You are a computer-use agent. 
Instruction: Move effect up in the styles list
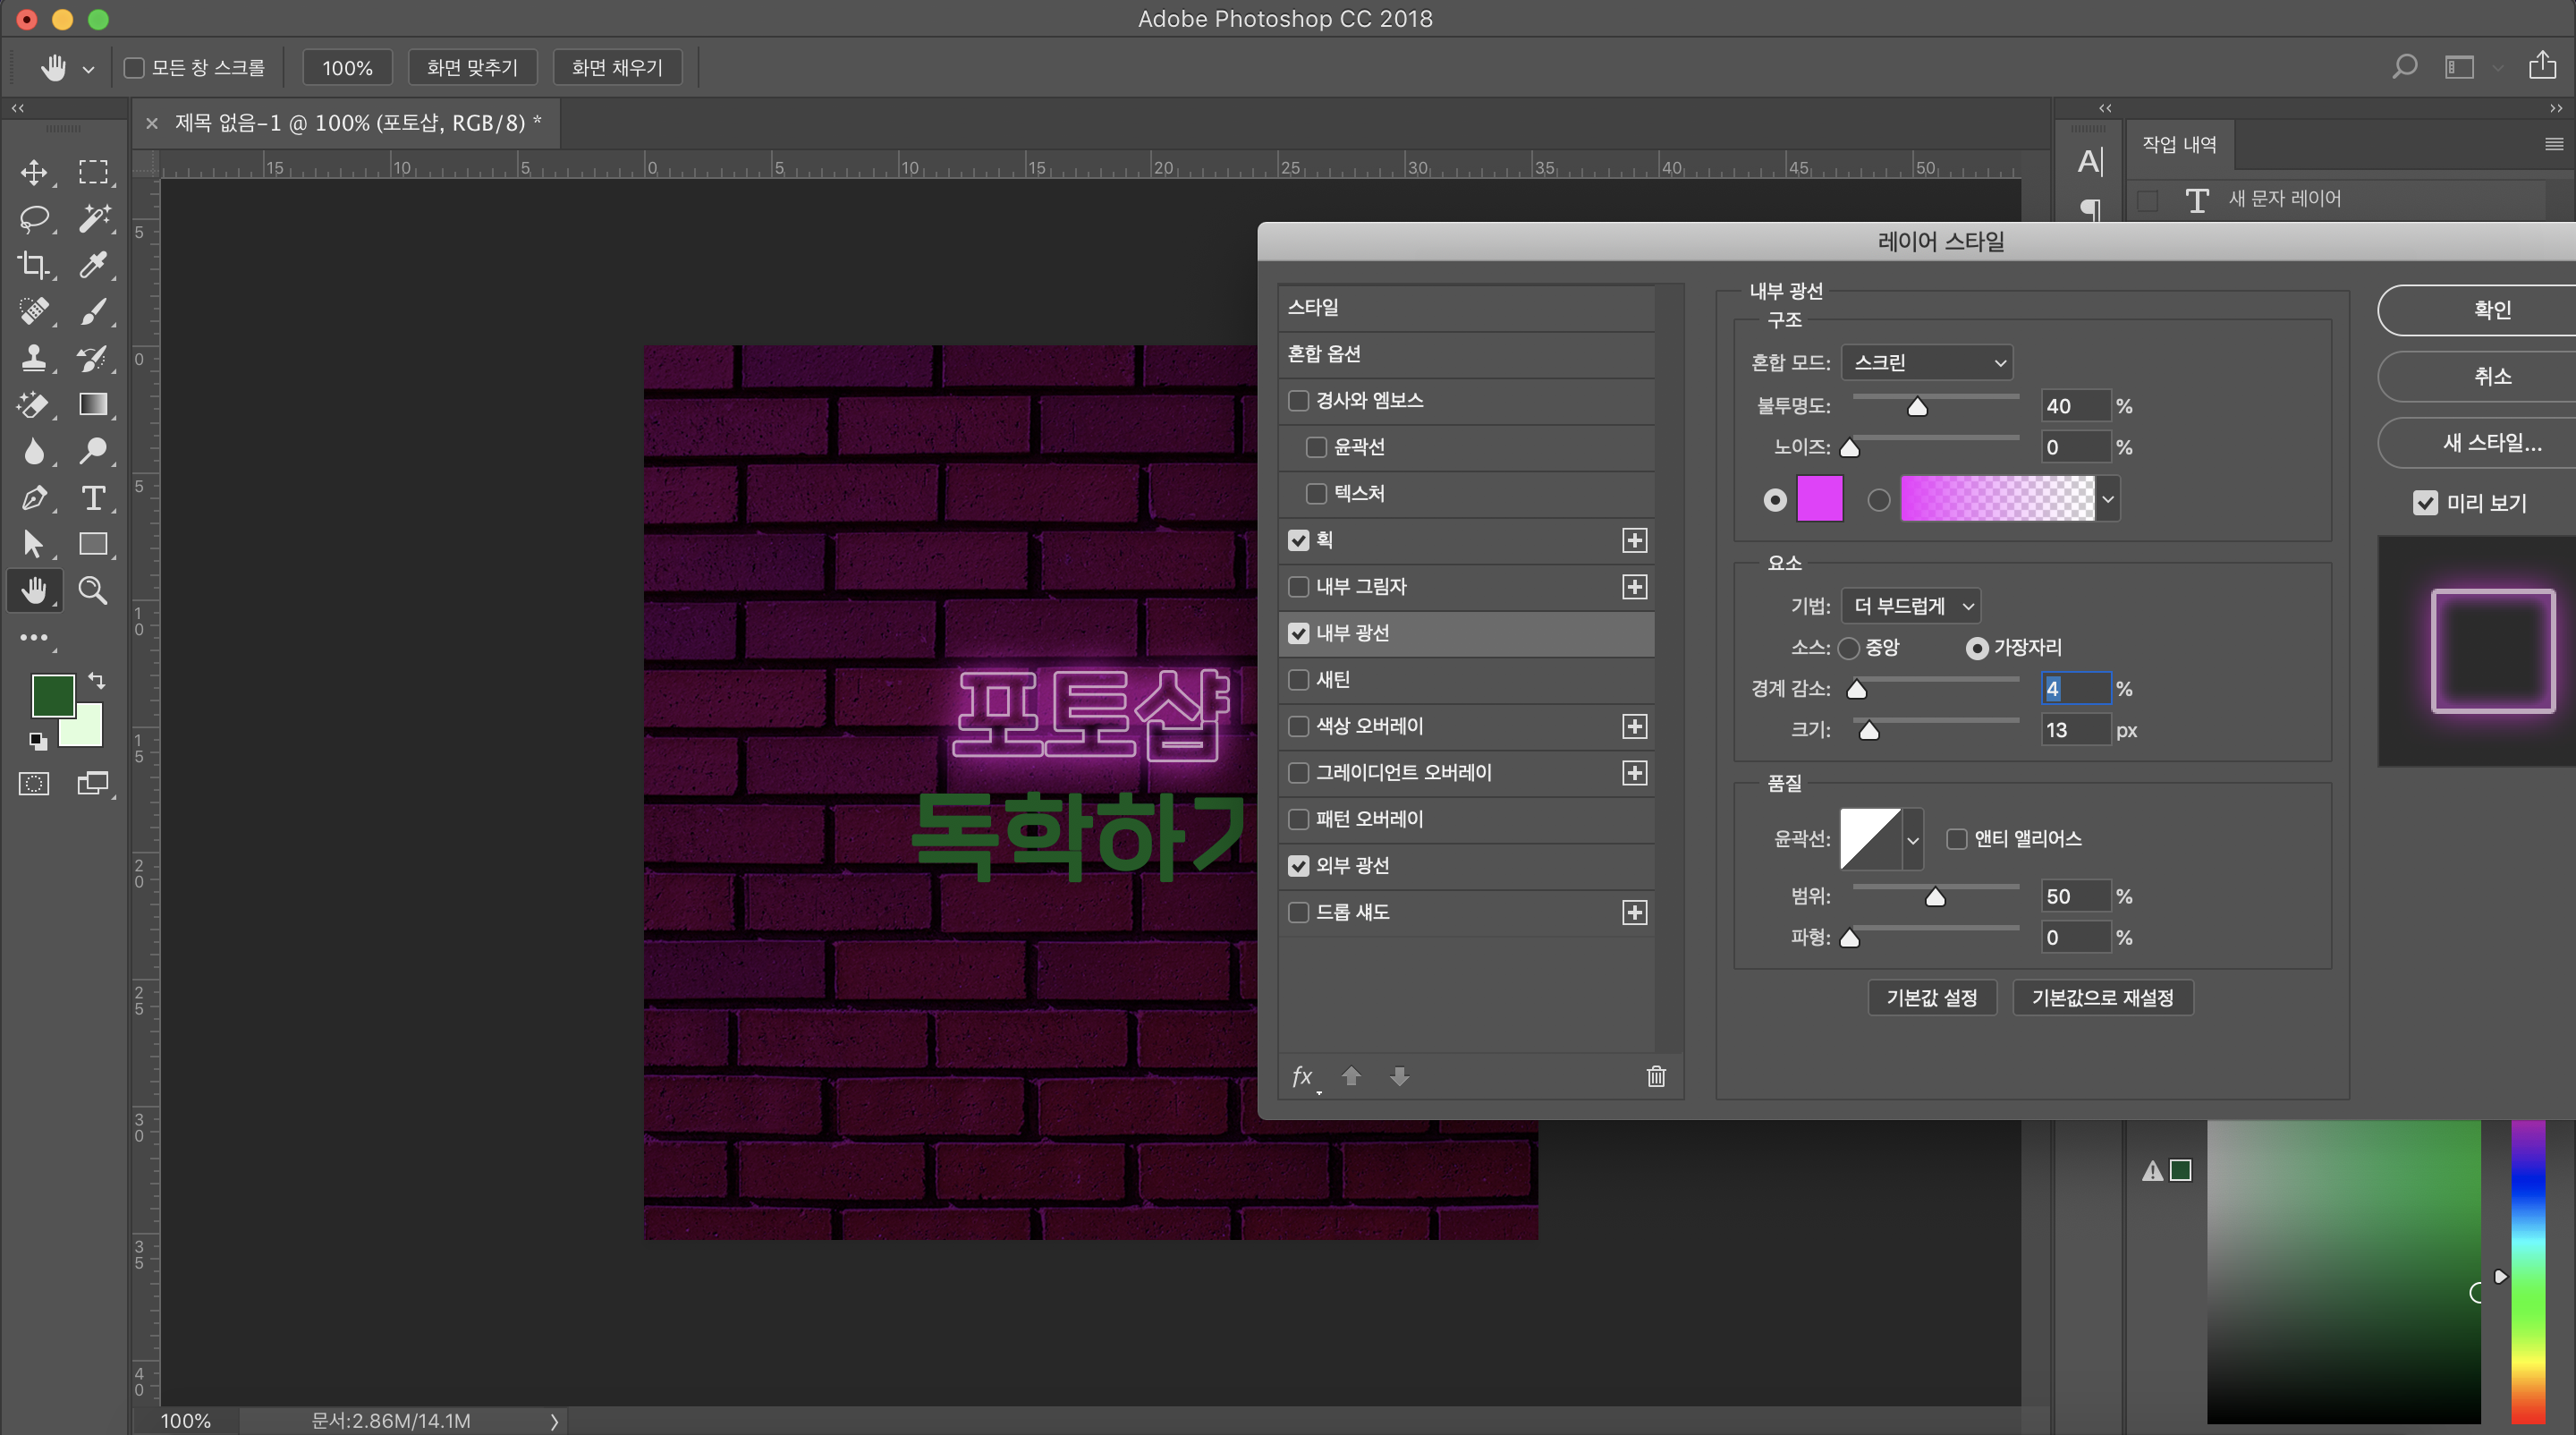pyautogui.click(x=1351, y=1076)
